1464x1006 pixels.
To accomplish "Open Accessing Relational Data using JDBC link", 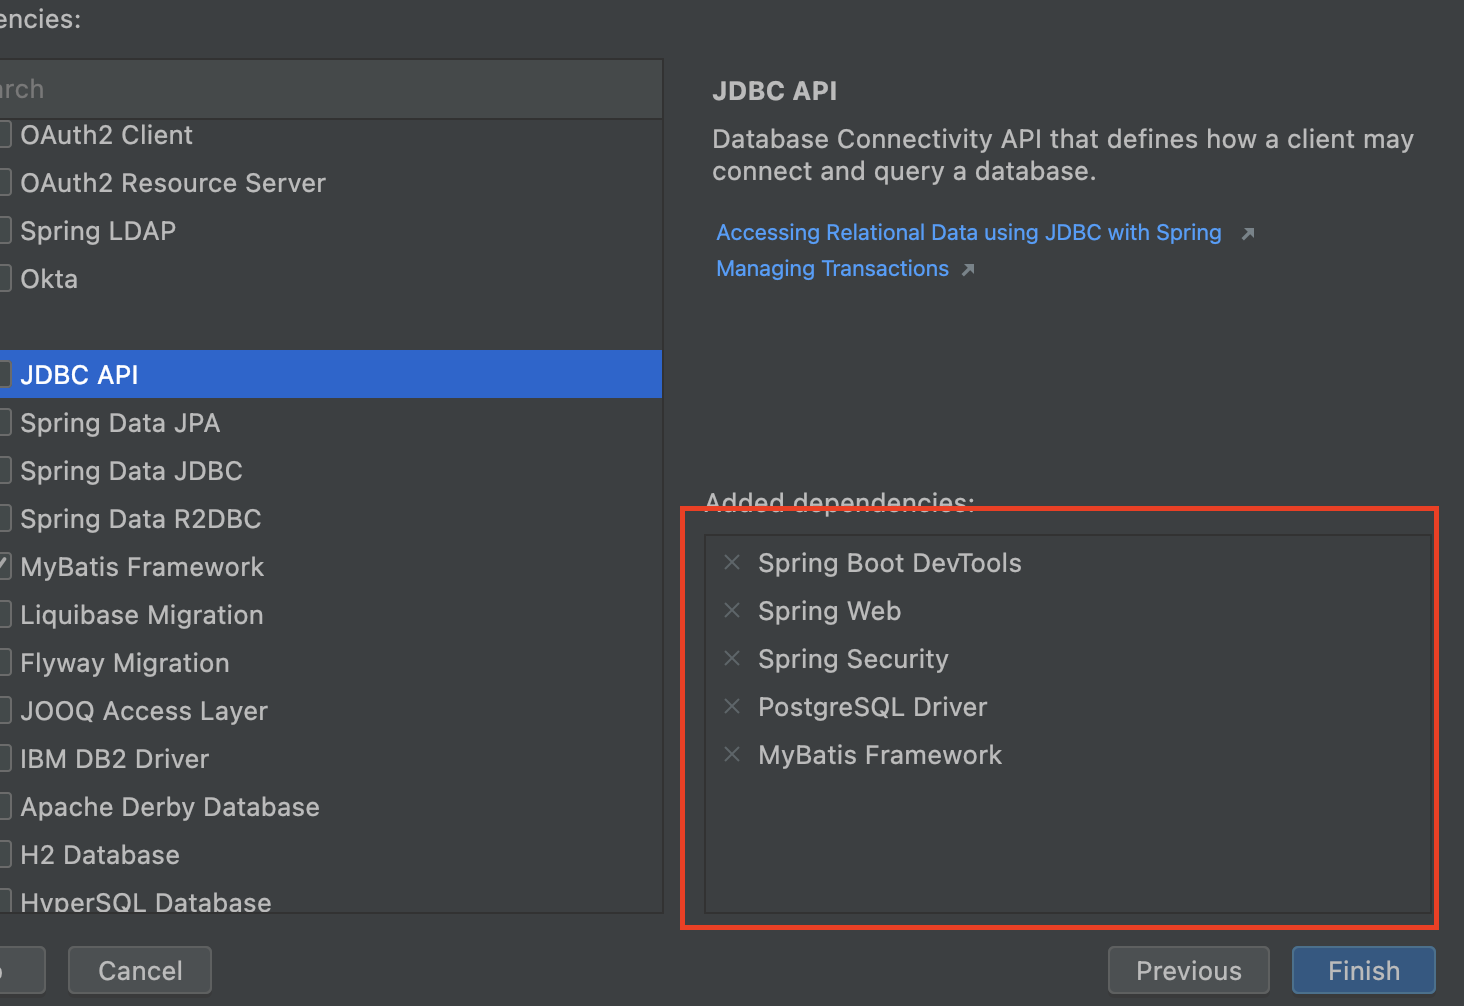I will click(969, 233).
